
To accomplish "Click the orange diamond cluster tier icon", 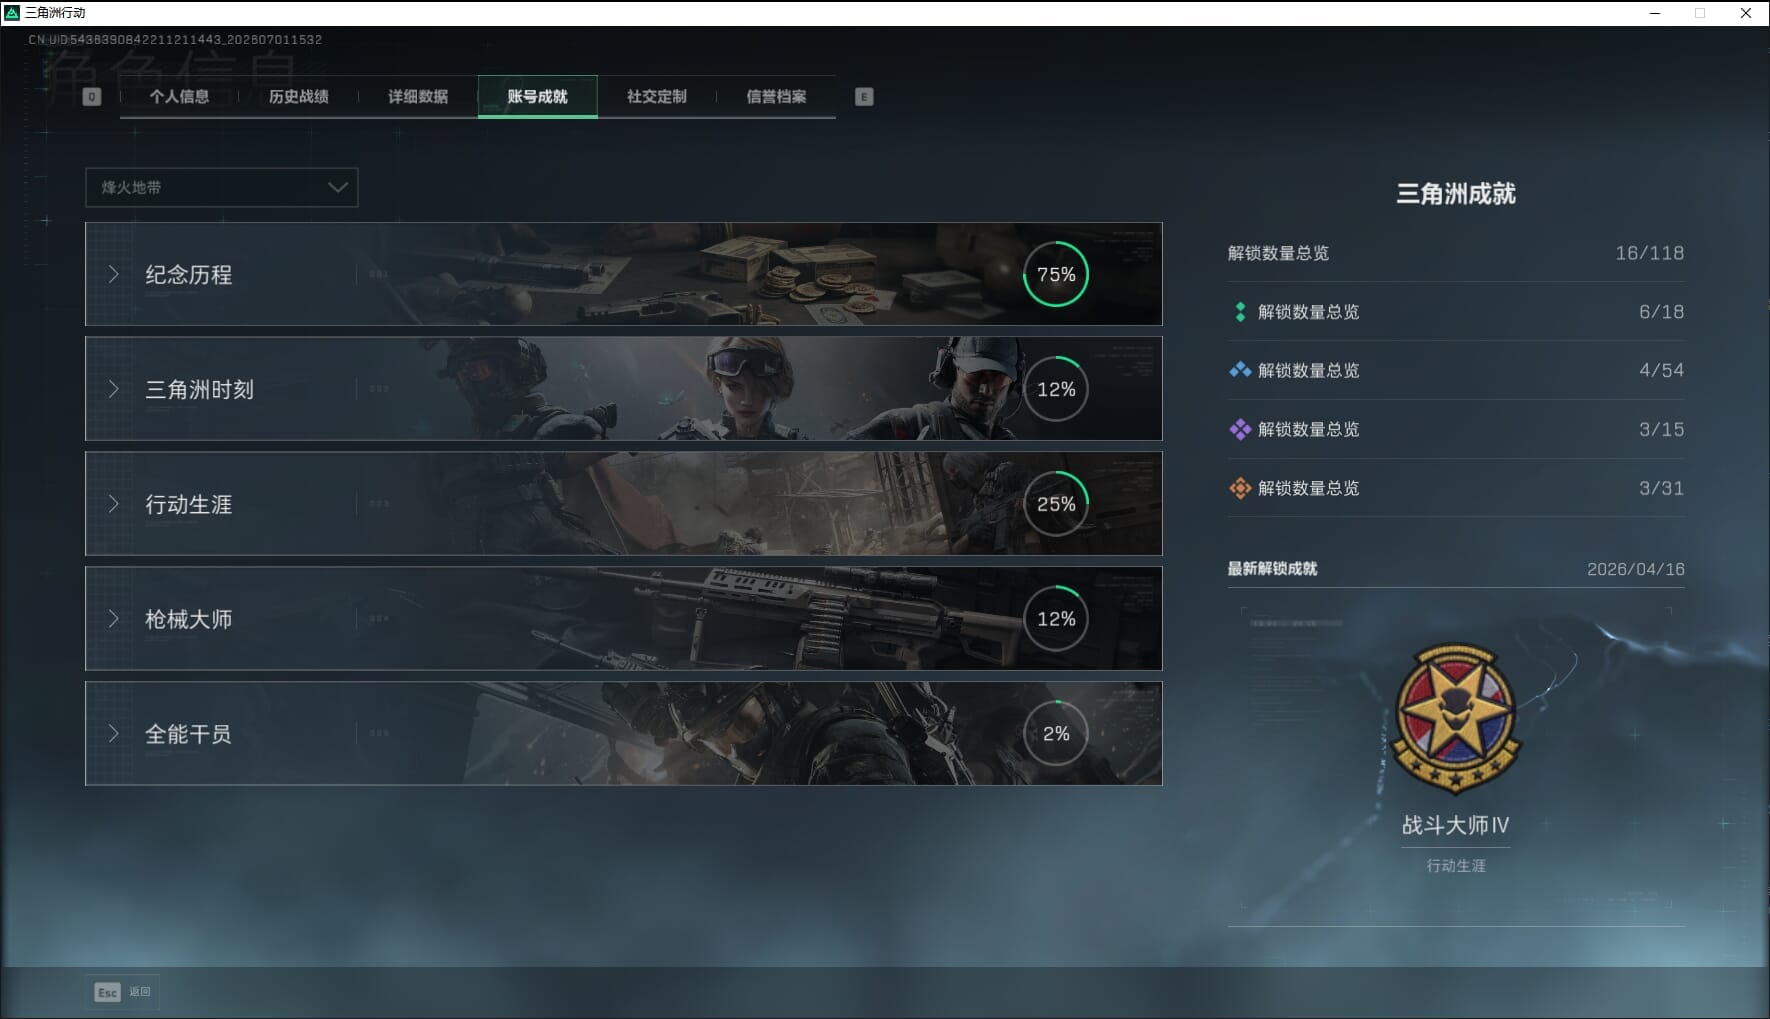I will click(1240, 488).
